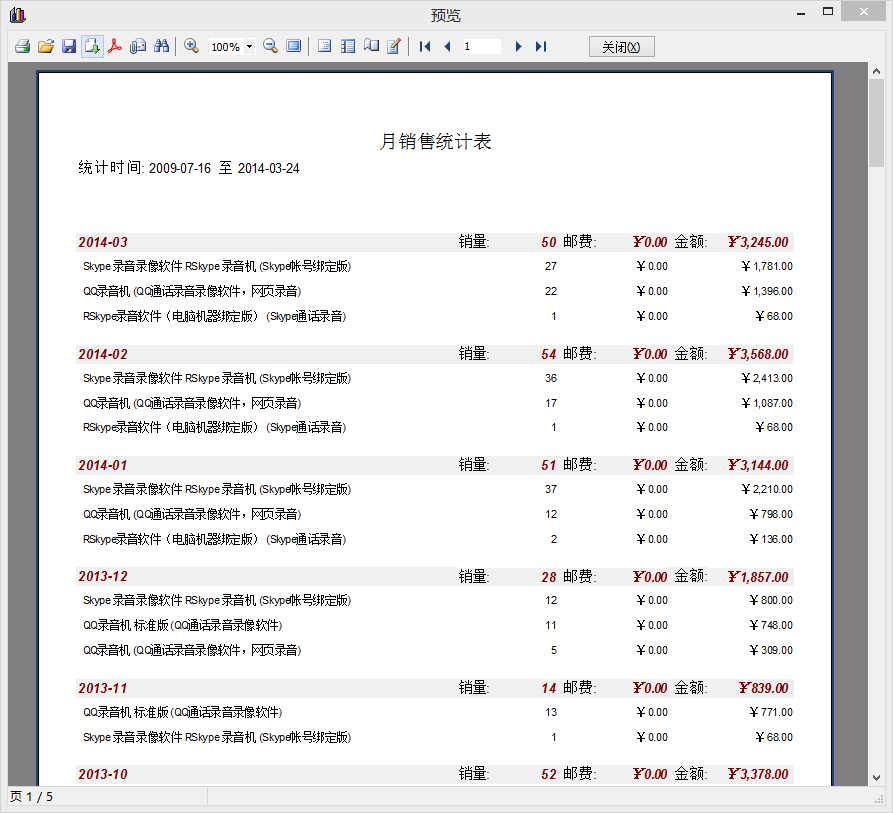Zoom in on the report preview
This screenshot has width=893, height=813.
pos(191,46)
